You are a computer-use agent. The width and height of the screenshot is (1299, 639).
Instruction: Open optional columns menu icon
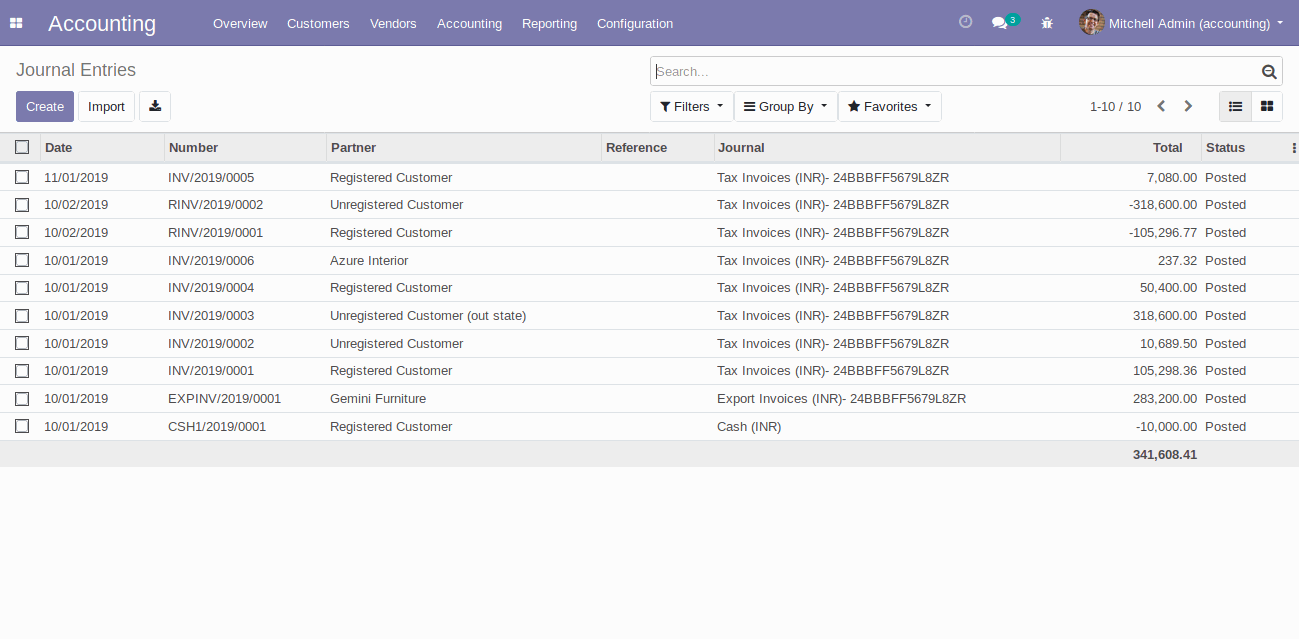[1294, 148]
